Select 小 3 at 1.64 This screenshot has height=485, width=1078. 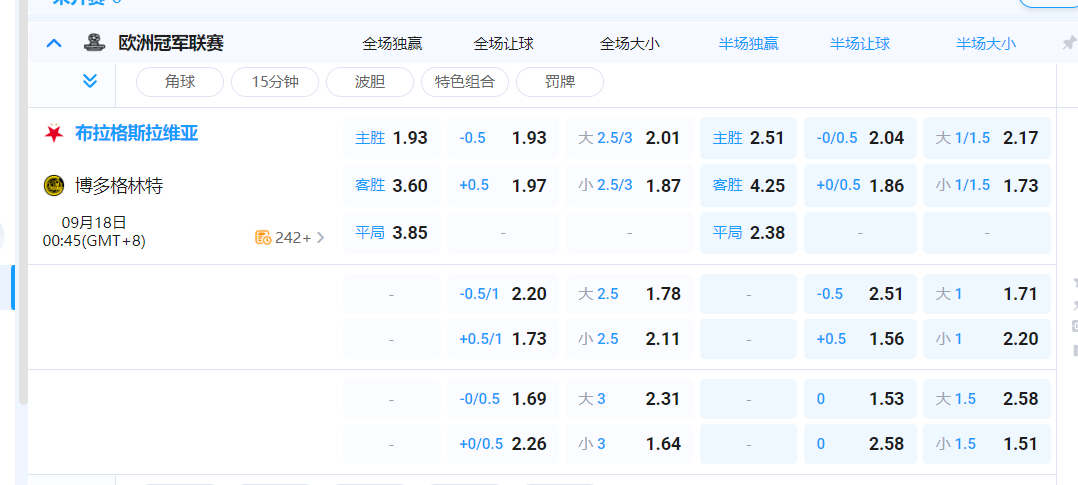[630, 444]
